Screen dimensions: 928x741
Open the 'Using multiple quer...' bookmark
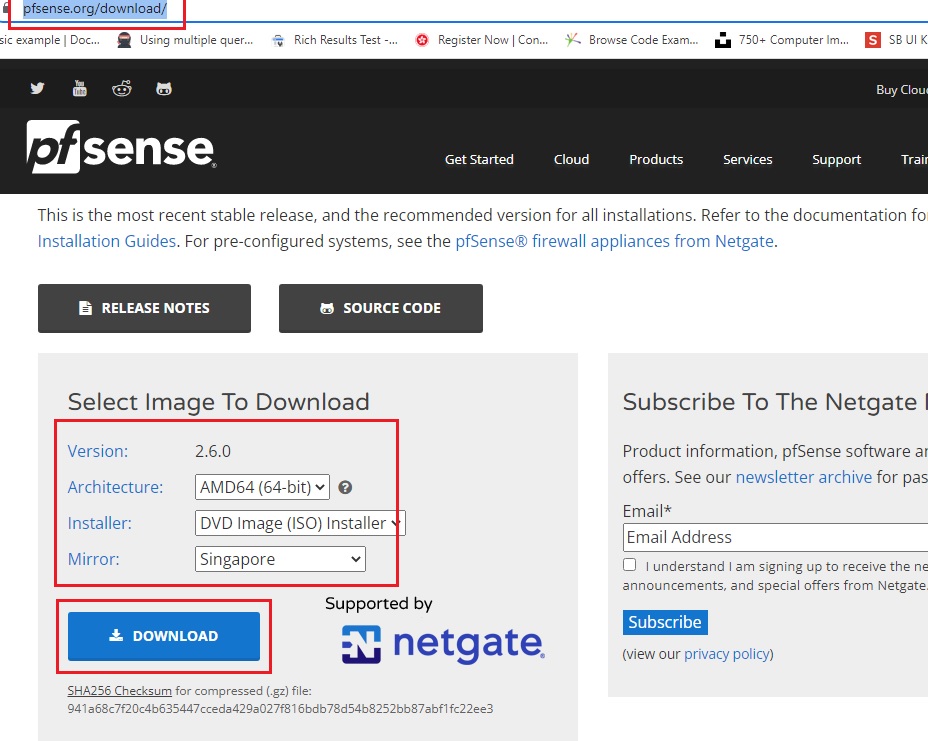(x=185, y=40)
